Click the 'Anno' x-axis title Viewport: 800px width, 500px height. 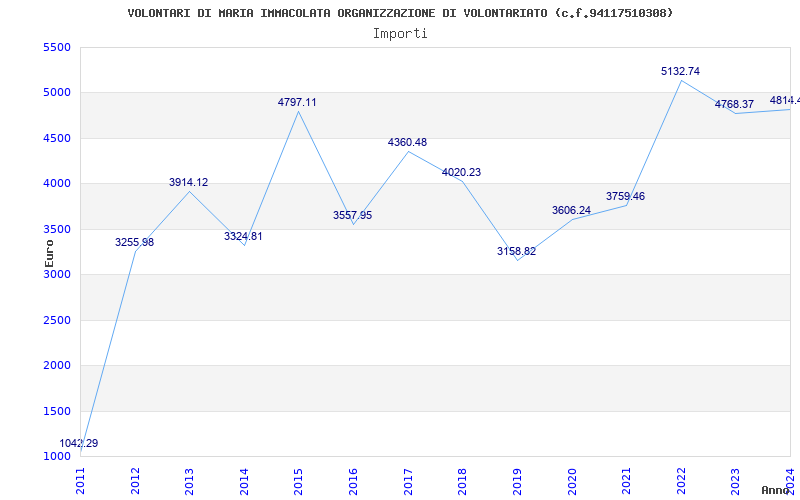pos(776,491)
